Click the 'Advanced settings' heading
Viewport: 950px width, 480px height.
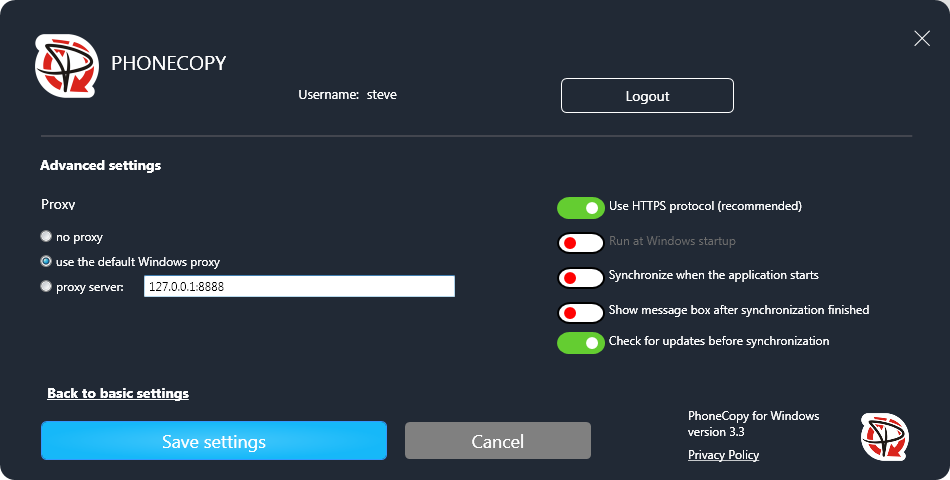click(x=100, y=166)
